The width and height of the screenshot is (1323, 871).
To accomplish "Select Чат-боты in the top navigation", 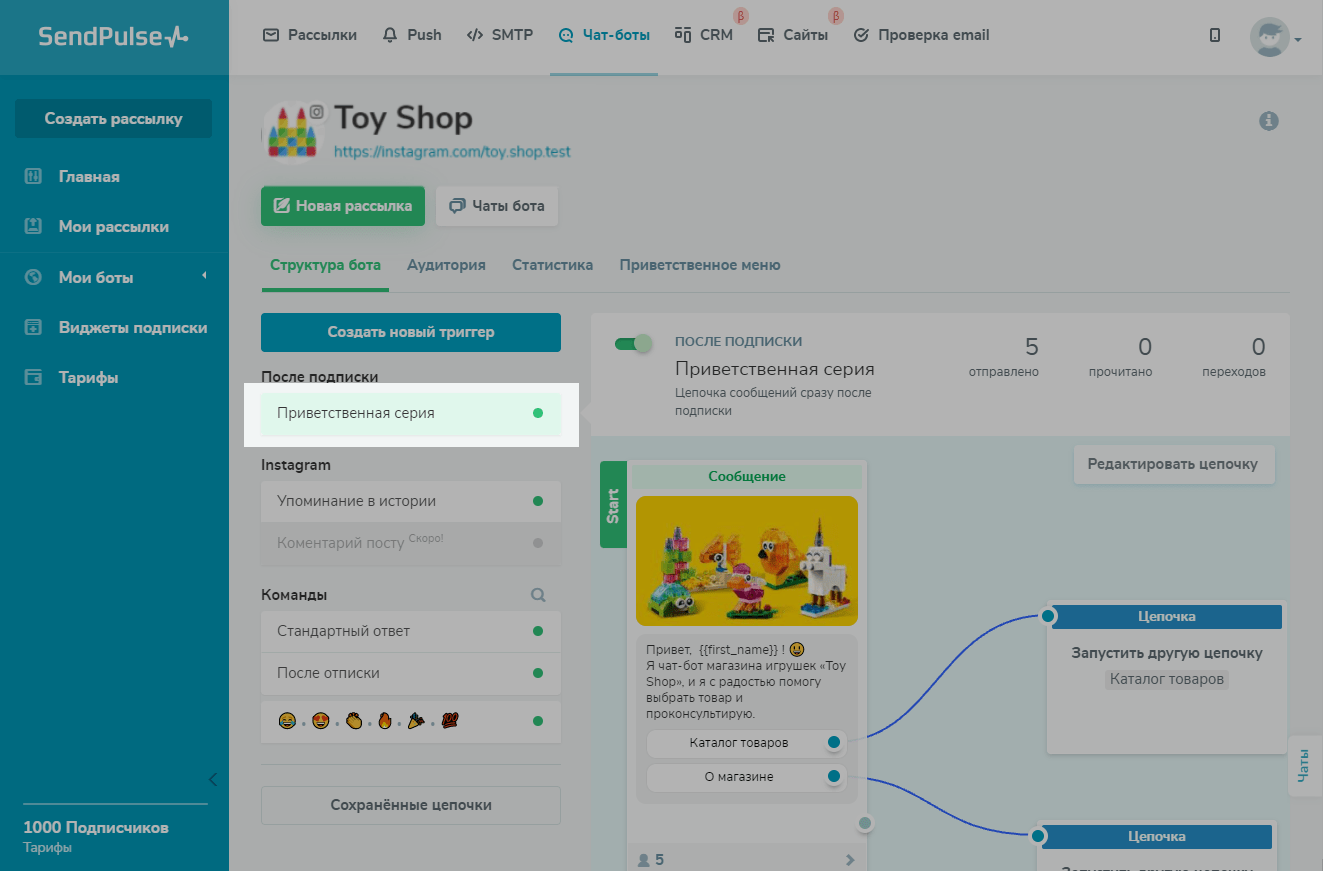I will click(604, 35).
